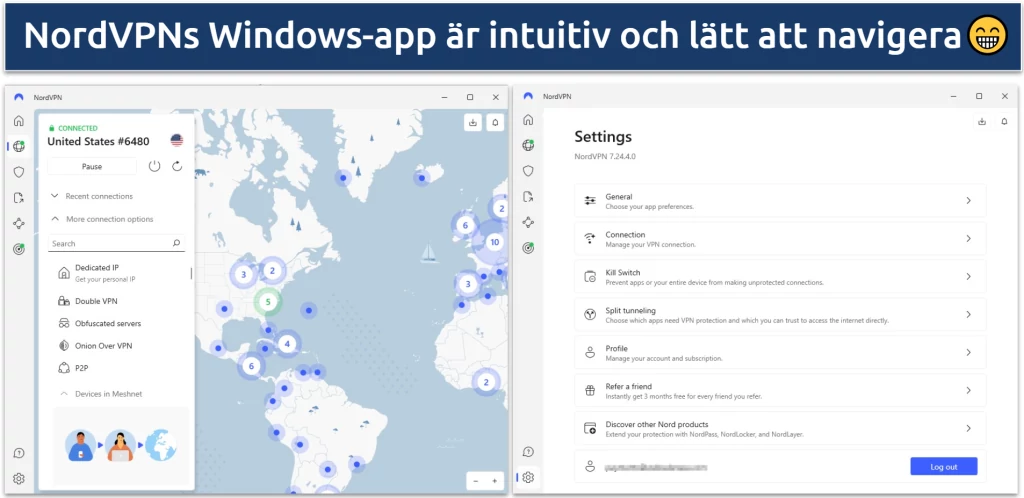The image size is (1024, 498).
Task: Open Split tunneling row chevron
Action: pos(968,315)
